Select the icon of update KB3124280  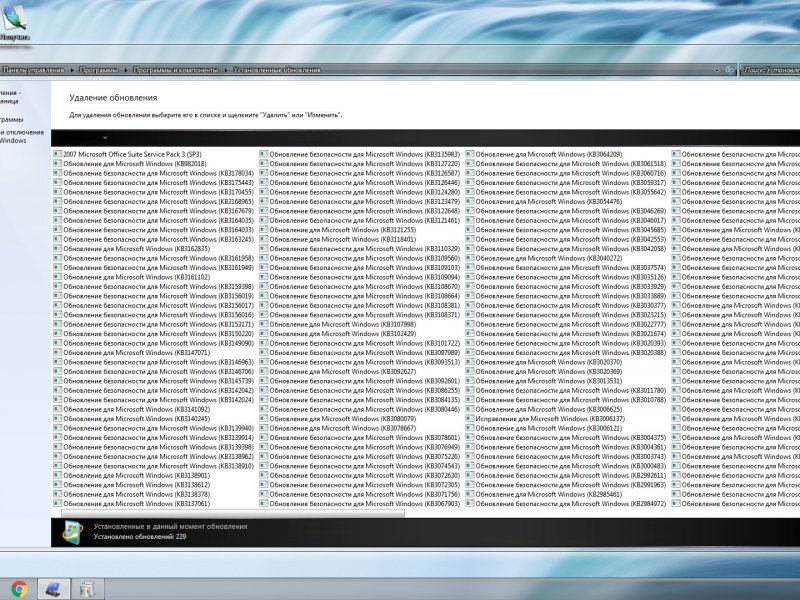[263, 192]
